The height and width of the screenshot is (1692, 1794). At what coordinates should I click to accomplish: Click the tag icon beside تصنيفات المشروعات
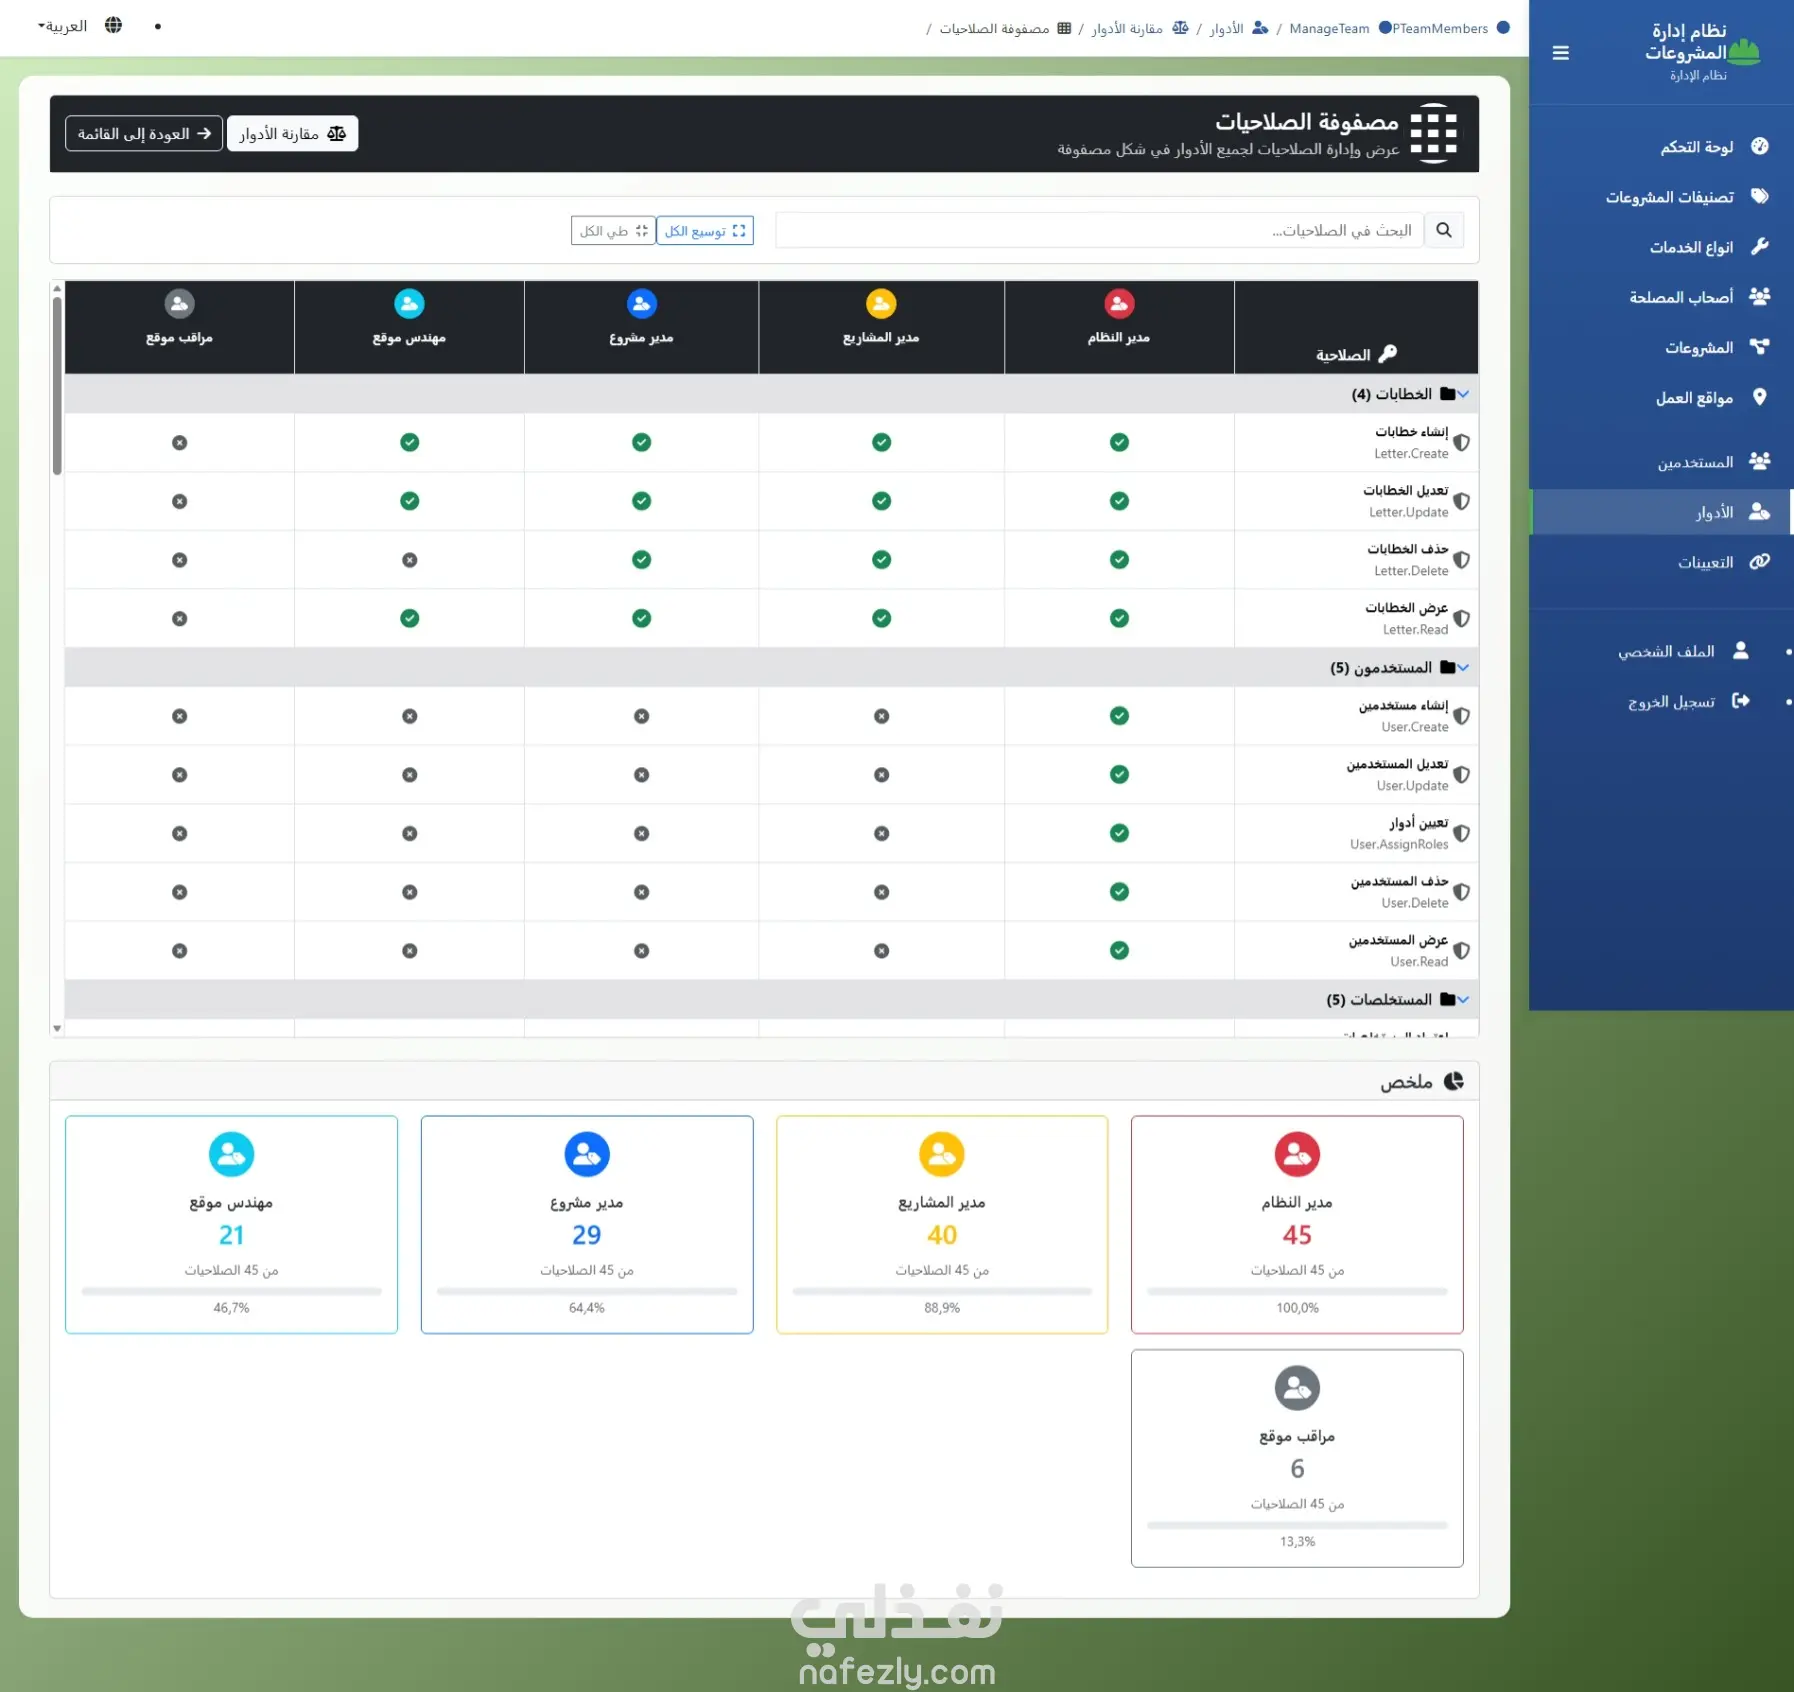click(x=1760, y=196)
